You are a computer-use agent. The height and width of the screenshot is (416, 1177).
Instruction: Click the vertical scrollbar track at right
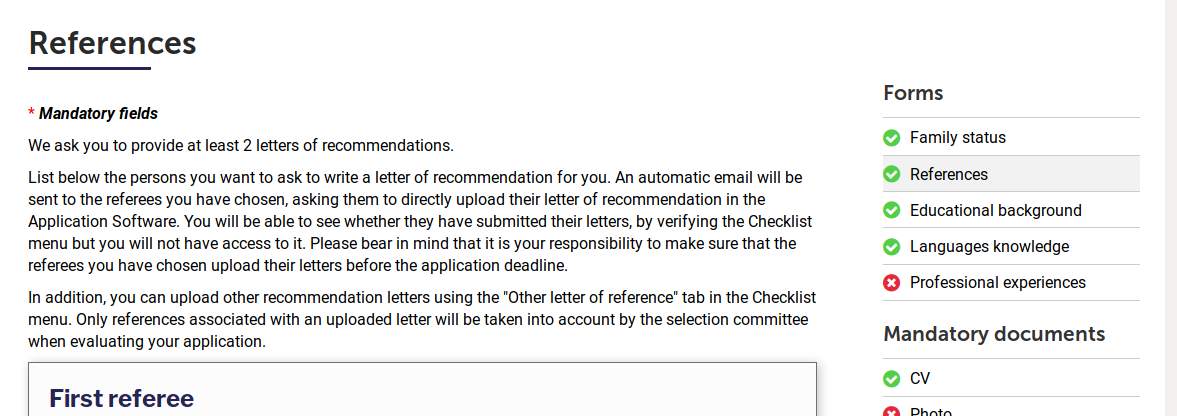(1170, 208)
